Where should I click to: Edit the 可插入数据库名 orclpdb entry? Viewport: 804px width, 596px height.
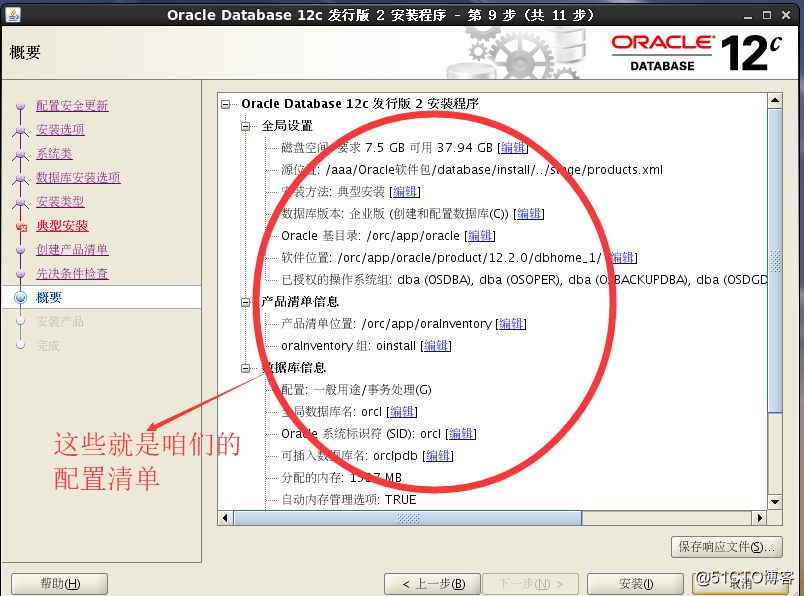438,456
